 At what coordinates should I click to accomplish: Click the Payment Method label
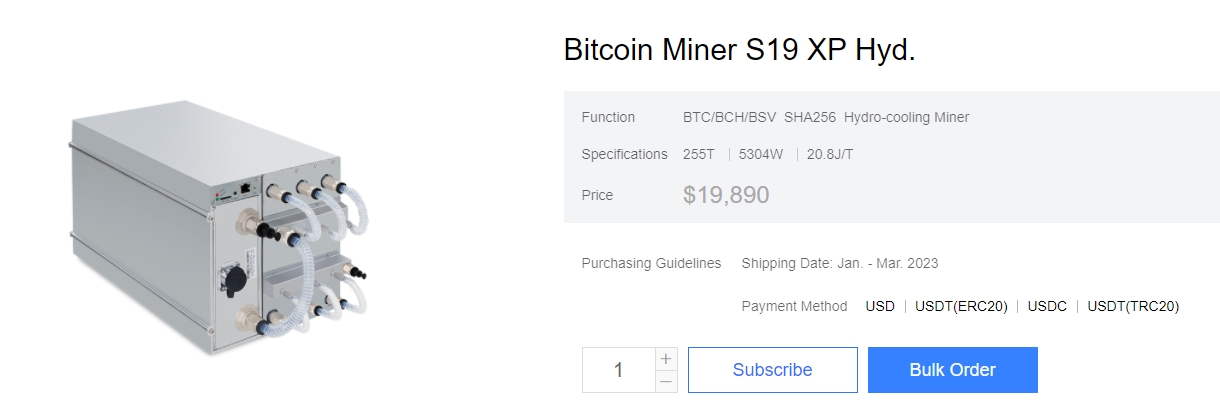(x=794, y=306)
